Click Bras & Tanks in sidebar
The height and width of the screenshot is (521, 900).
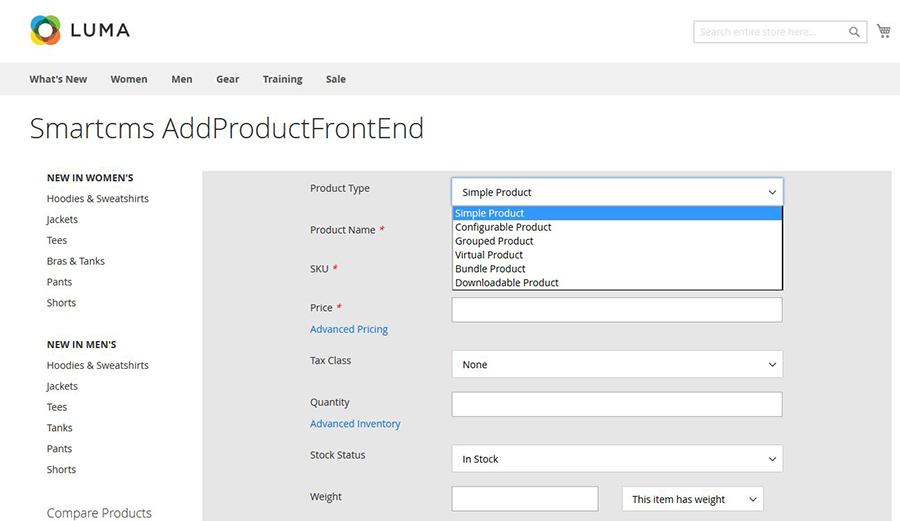click(76, 261)
